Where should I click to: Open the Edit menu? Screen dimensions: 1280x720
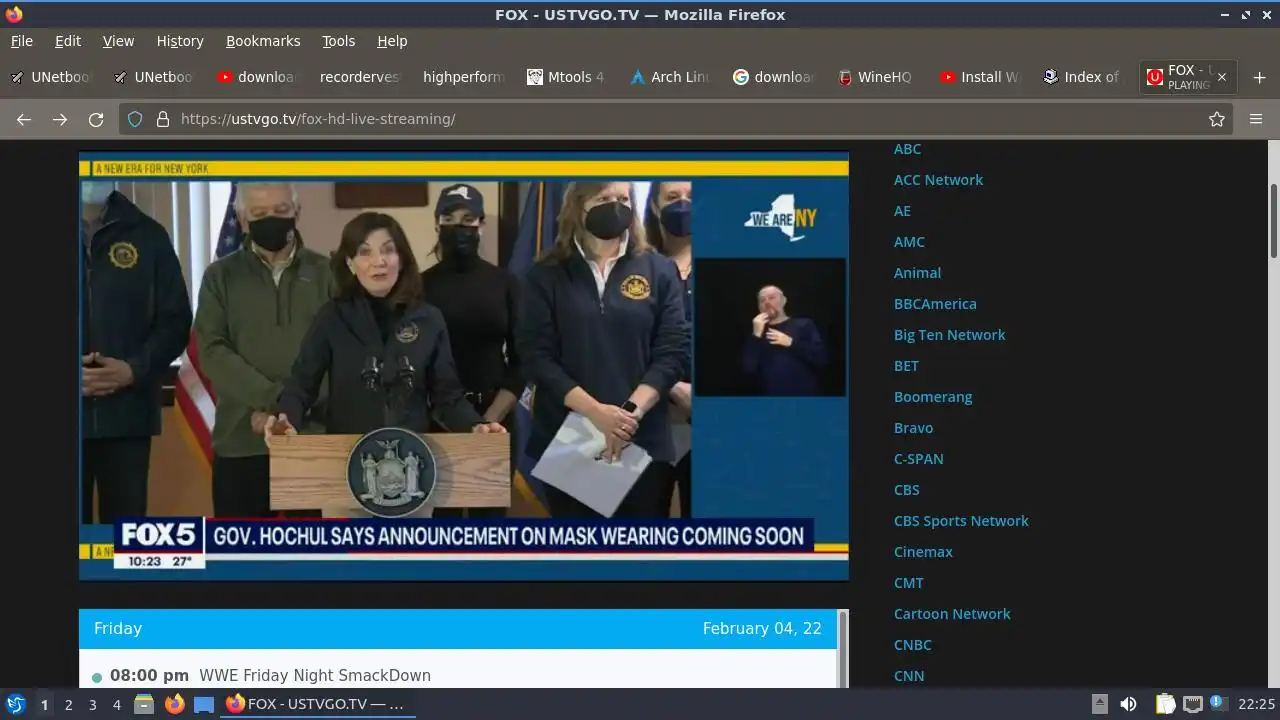click(x=68, y=41)
